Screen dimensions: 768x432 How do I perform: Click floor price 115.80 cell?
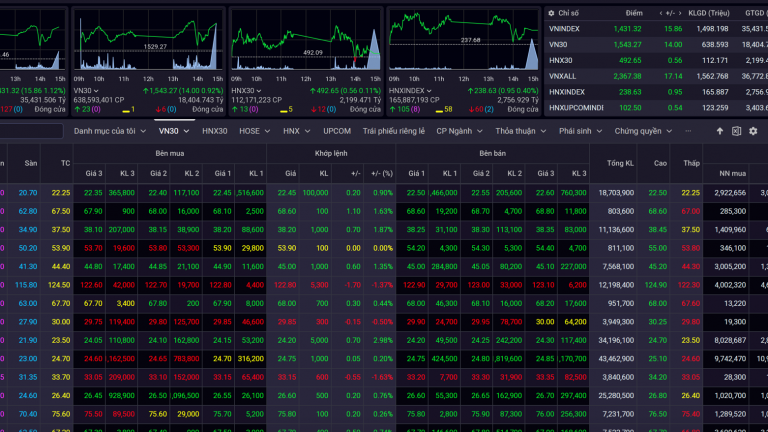point(26,285)
